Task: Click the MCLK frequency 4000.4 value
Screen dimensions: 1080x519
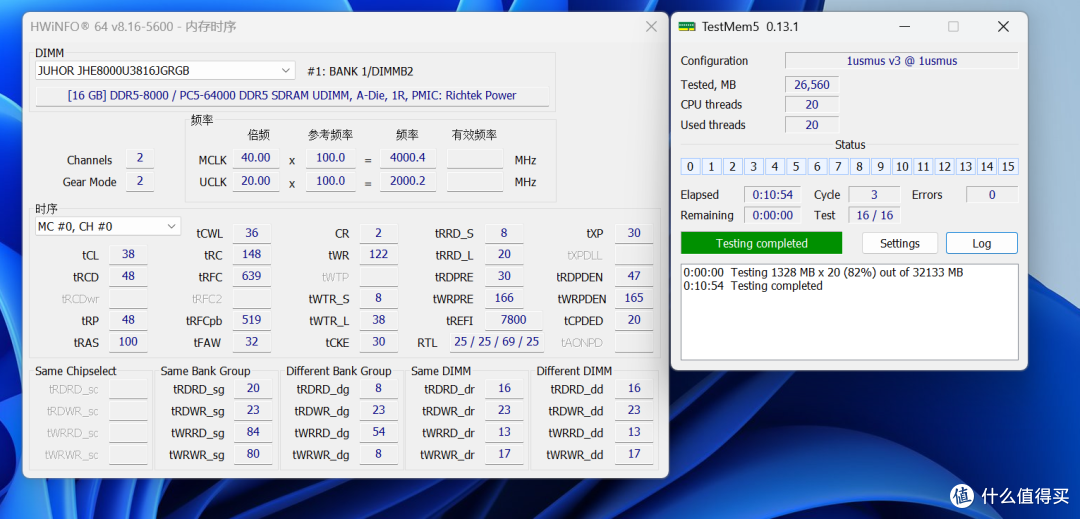Action: pos(408,158)
